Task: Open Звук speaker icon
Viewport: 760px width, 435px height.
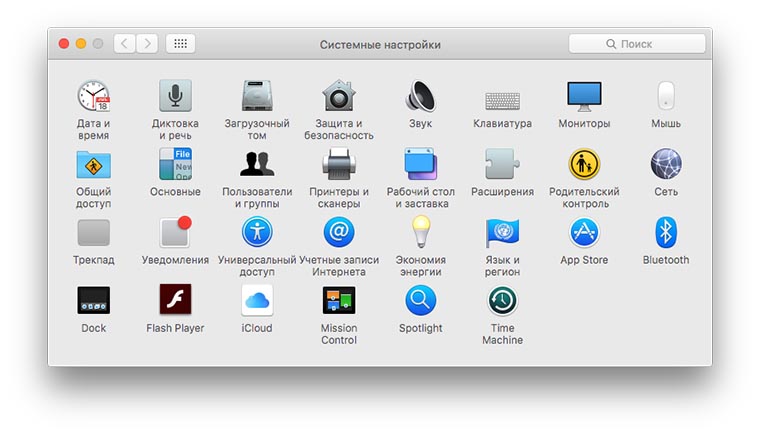Action: [x=420, y=96]
